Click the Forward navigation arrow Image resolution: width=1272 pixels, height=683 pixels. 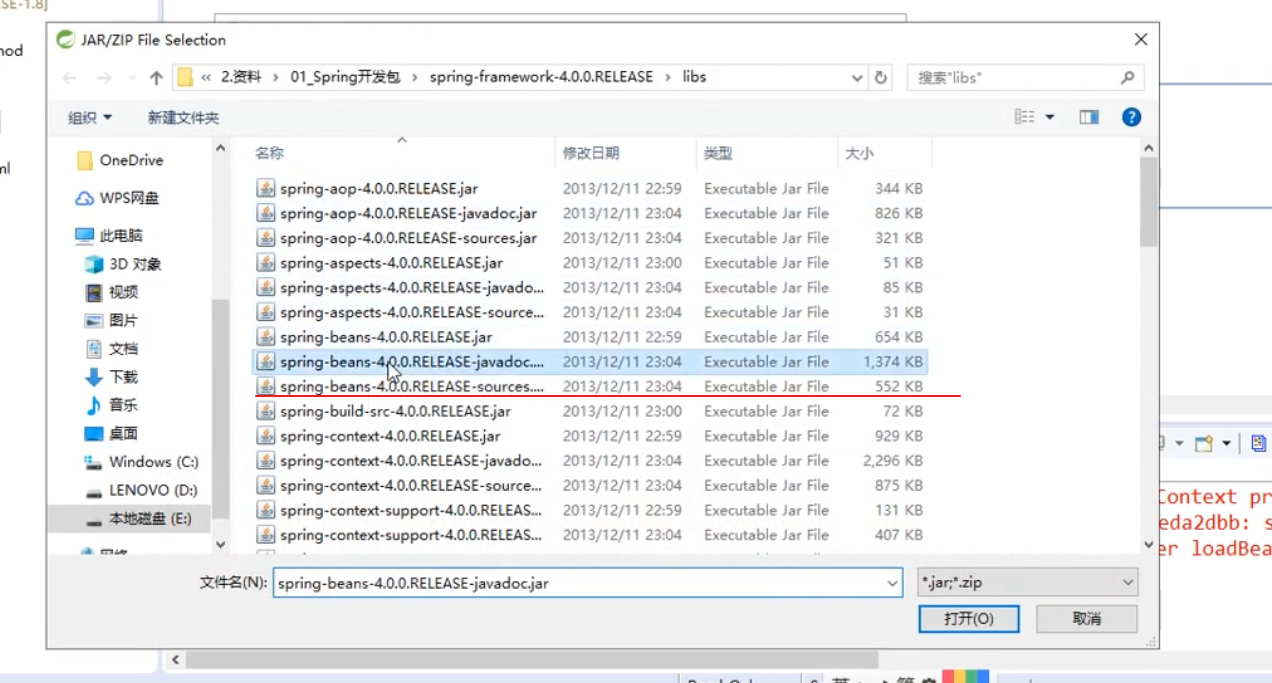tap(104, 78)
